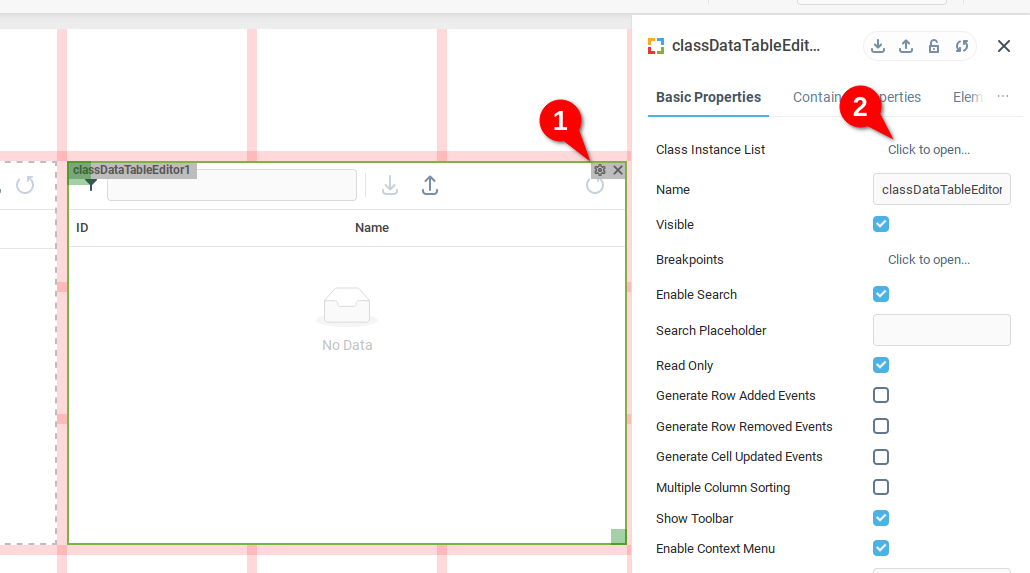Show more tabs via ellipsis icon
Screen dimensions: 1030x573
click(x=1002, y=97)
